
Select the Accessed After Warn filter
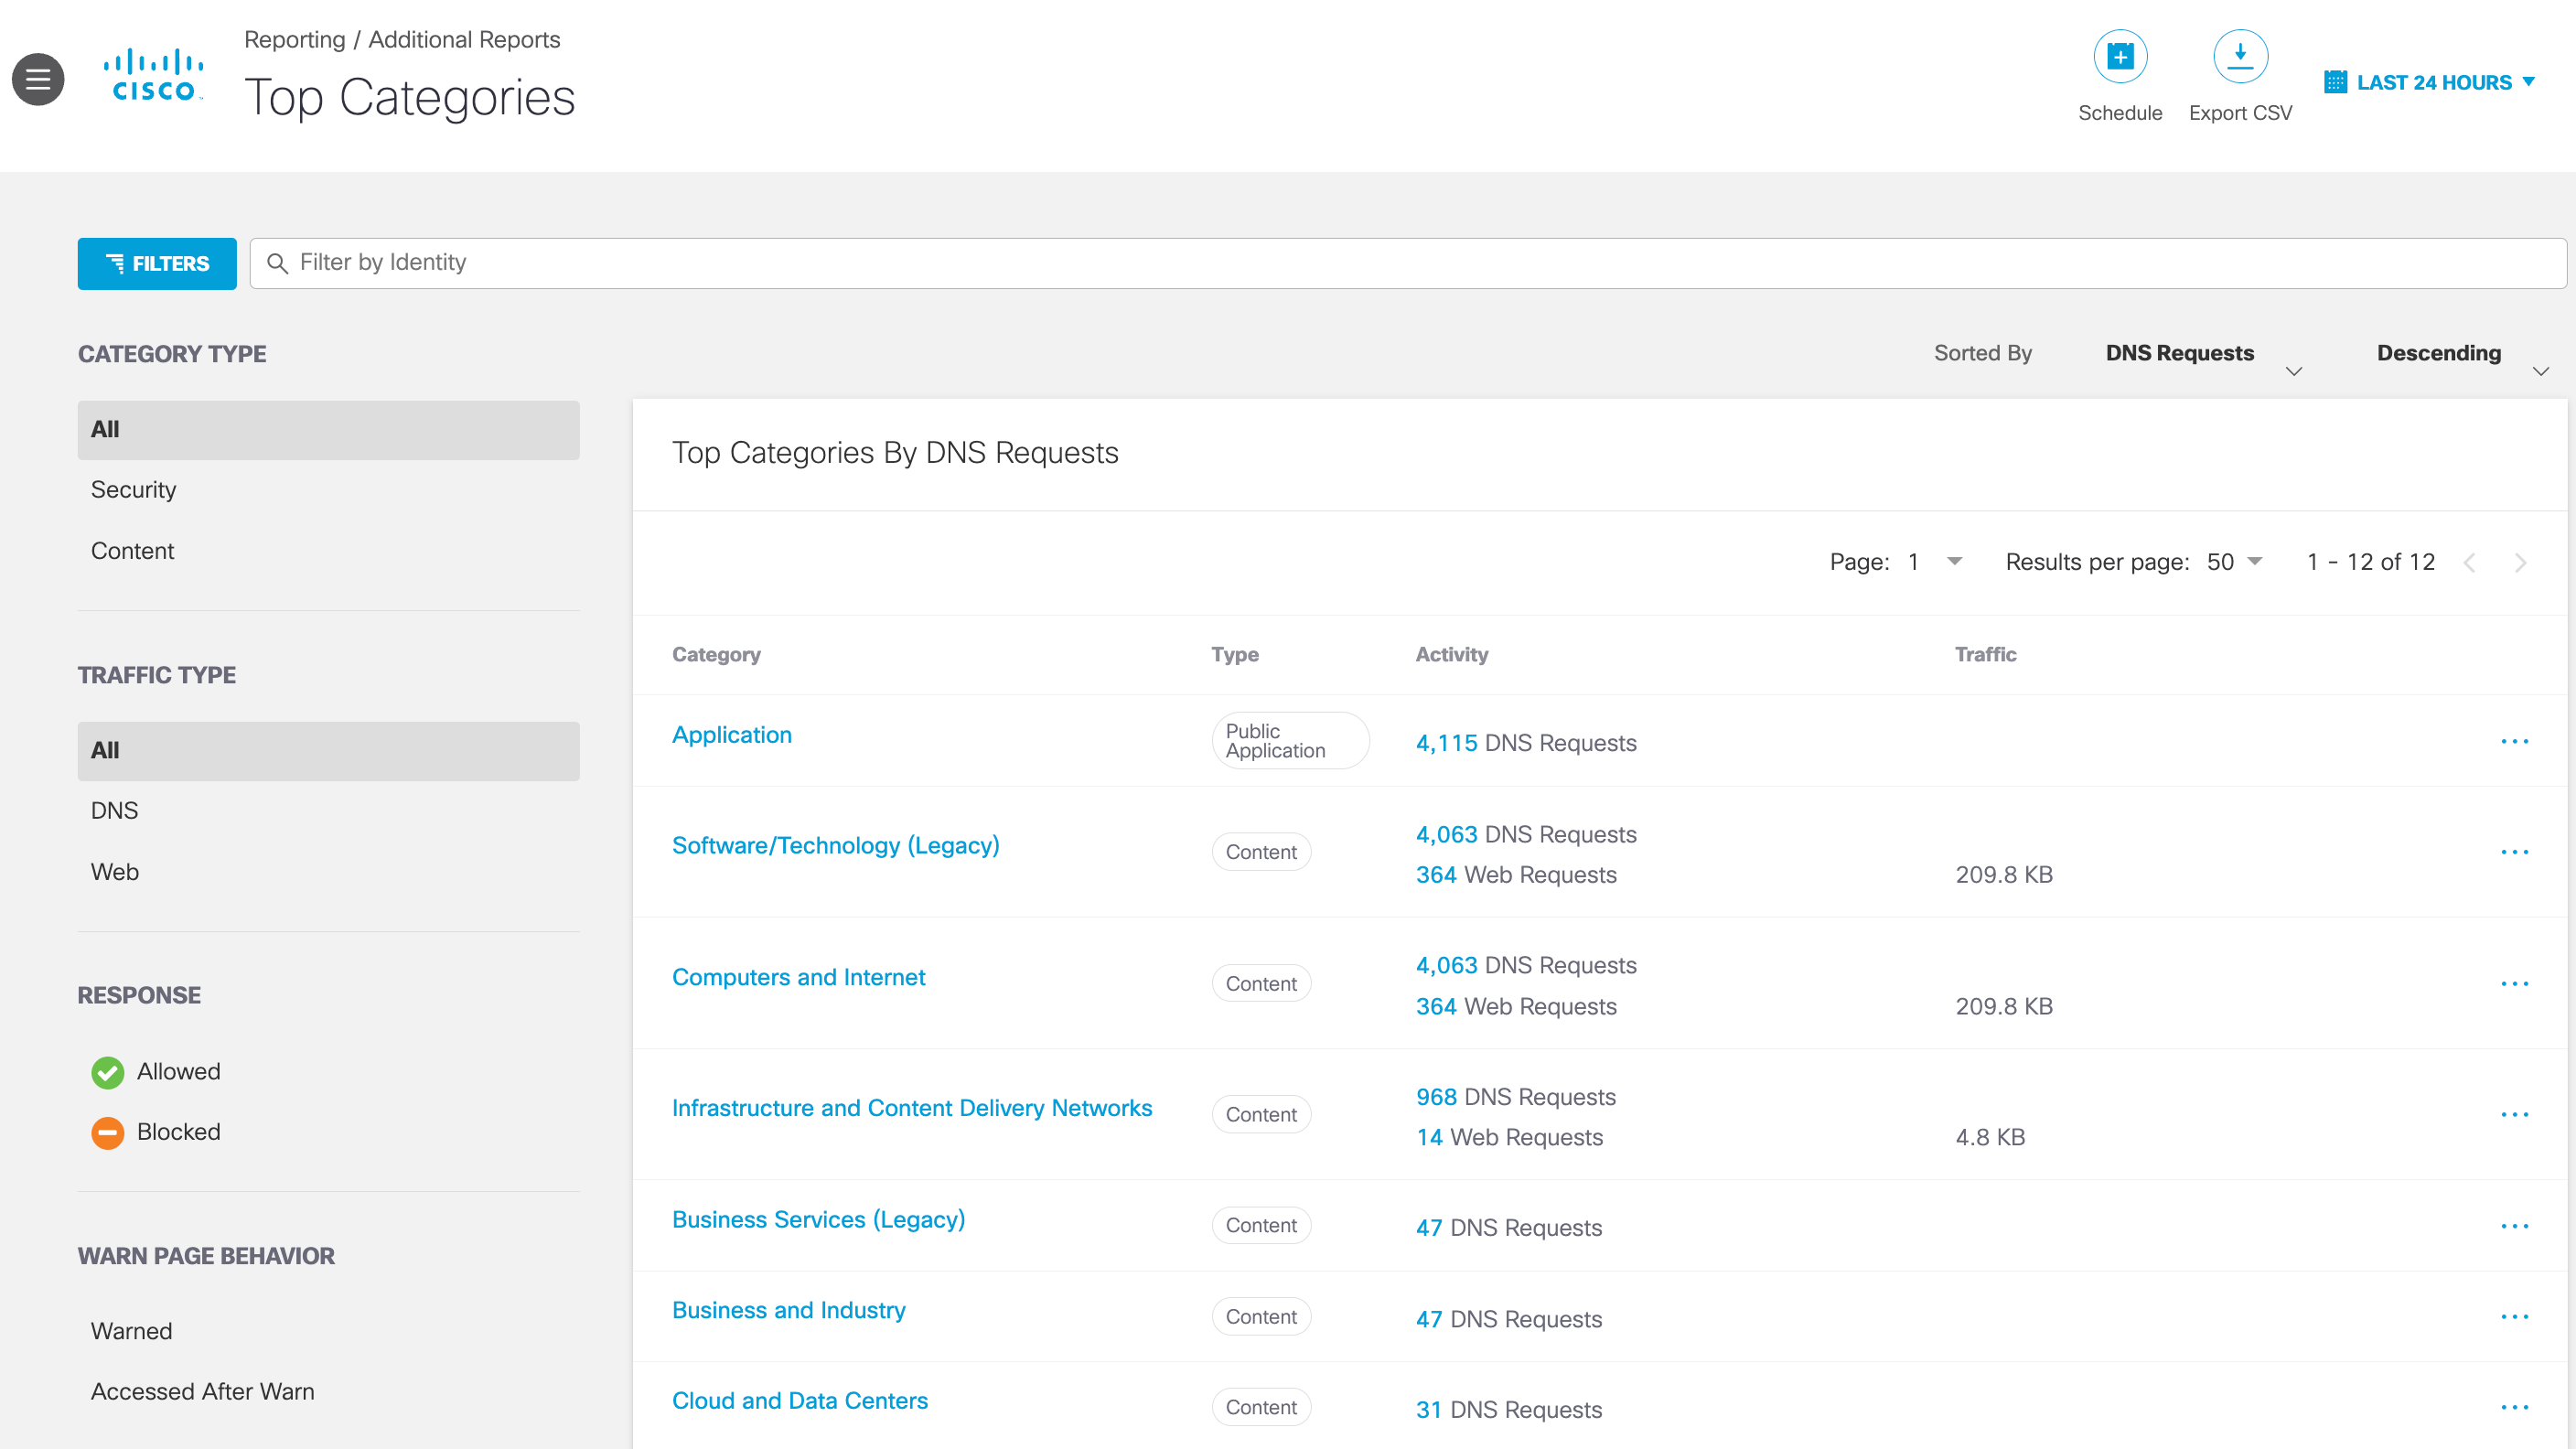coord(202,1391)
